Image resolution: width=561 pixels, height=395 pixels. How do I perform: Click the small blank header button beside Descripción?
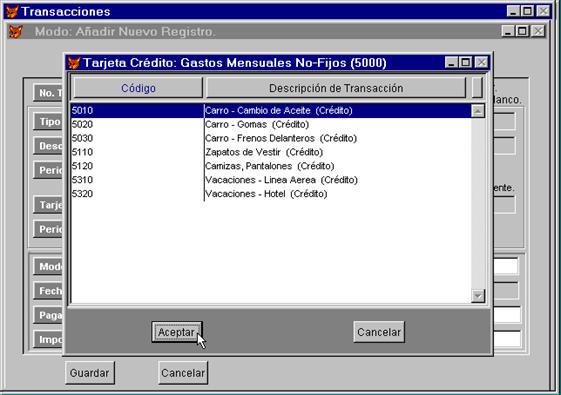coord(477,88)
